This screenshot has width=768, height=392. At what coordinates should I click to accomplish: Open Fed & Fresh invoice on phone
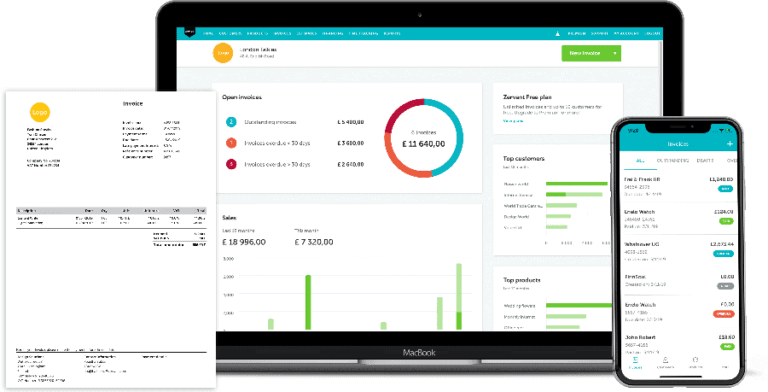[678, 186]
